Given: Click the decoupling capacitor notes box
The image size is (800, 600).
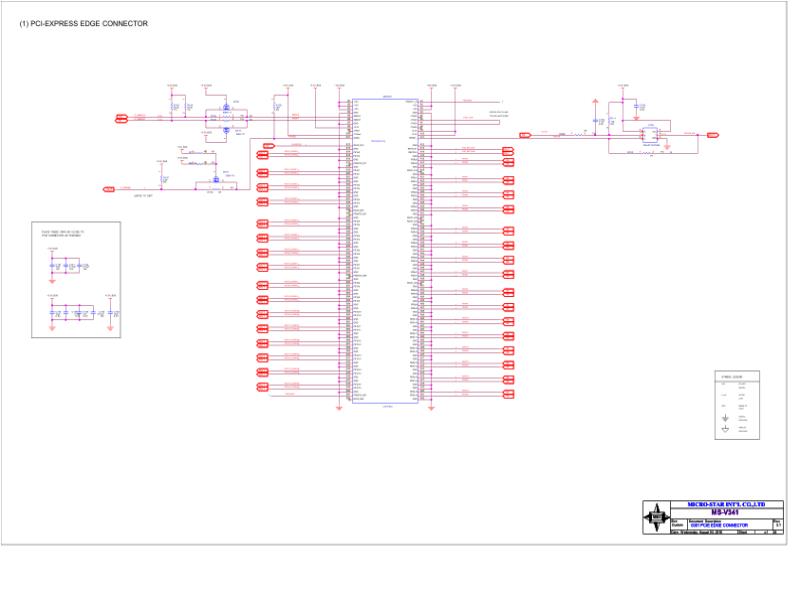Looking at the screenshot, I should (x=76, y=280).
